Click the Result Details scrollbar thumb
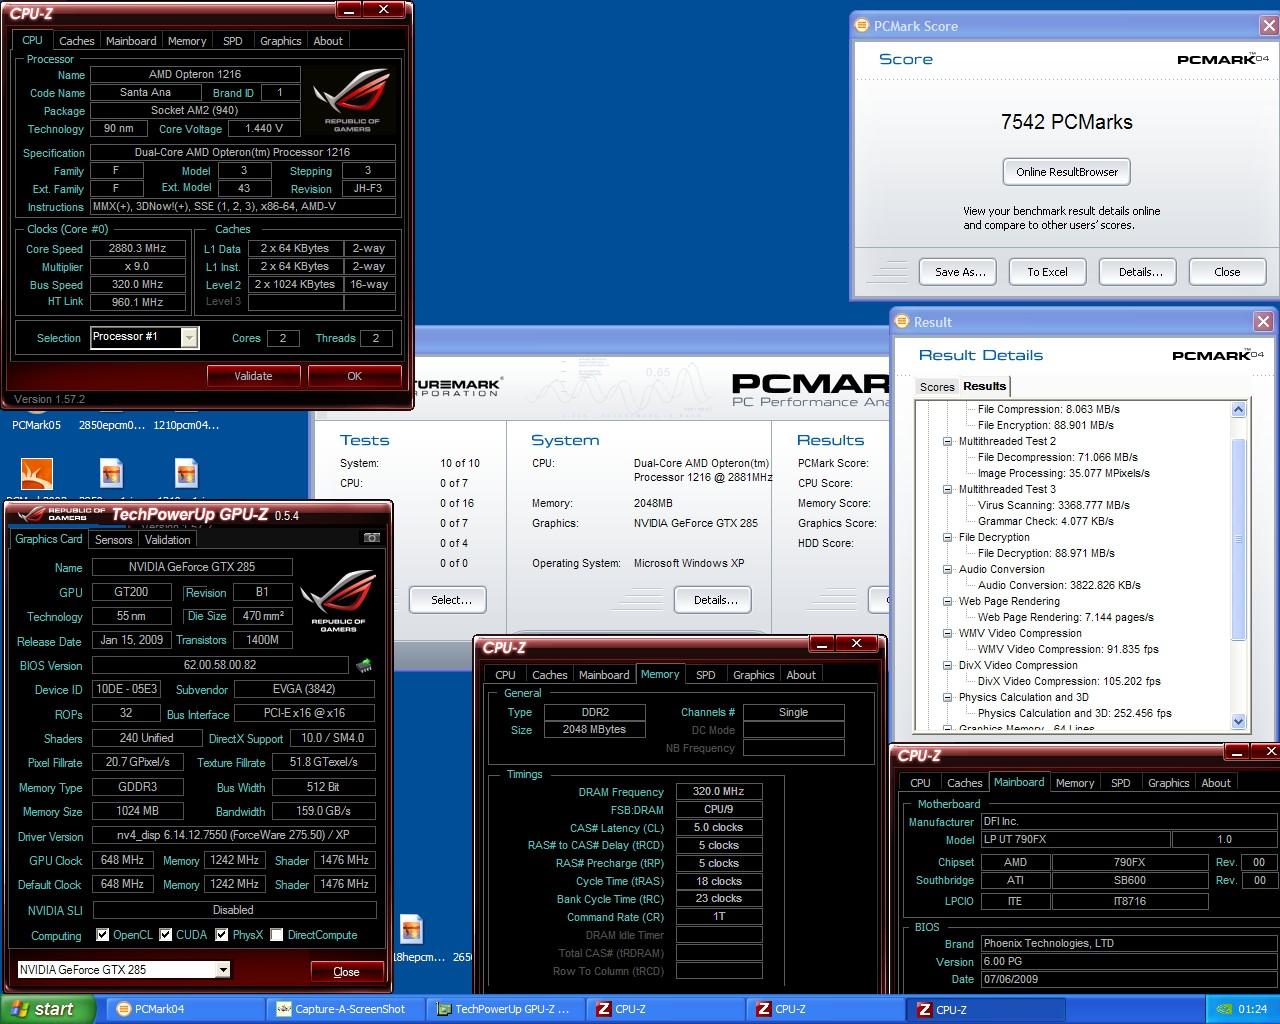This screenshot has height=1024, width=1280. click(x=1238, y=540)
